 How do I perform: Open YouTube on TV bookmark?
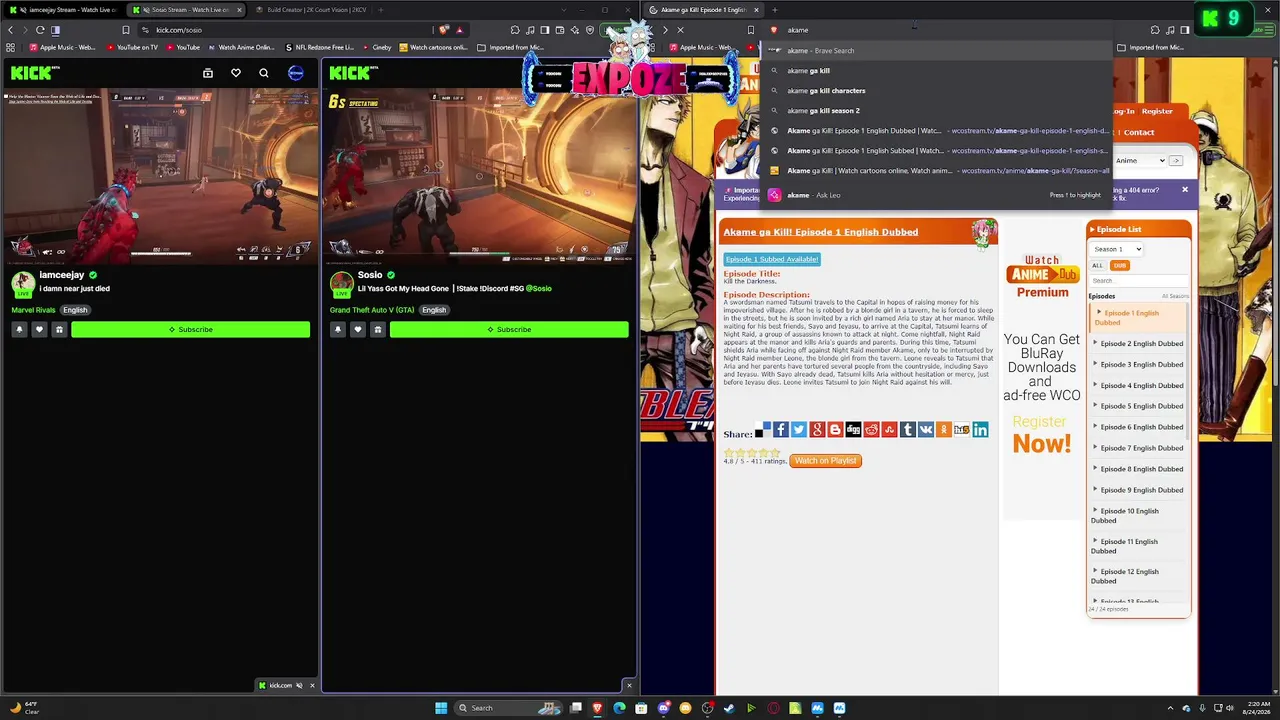[x=131, y=47]
